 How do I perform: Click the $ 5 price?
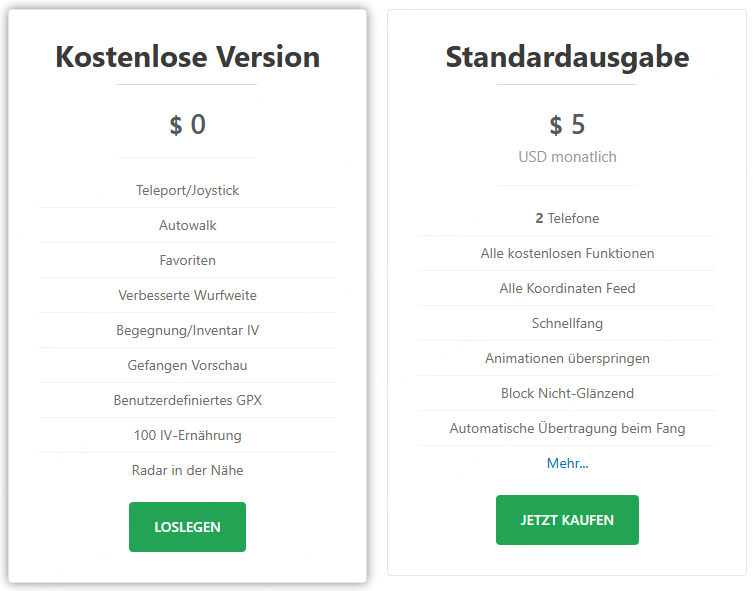click(567, 125)
